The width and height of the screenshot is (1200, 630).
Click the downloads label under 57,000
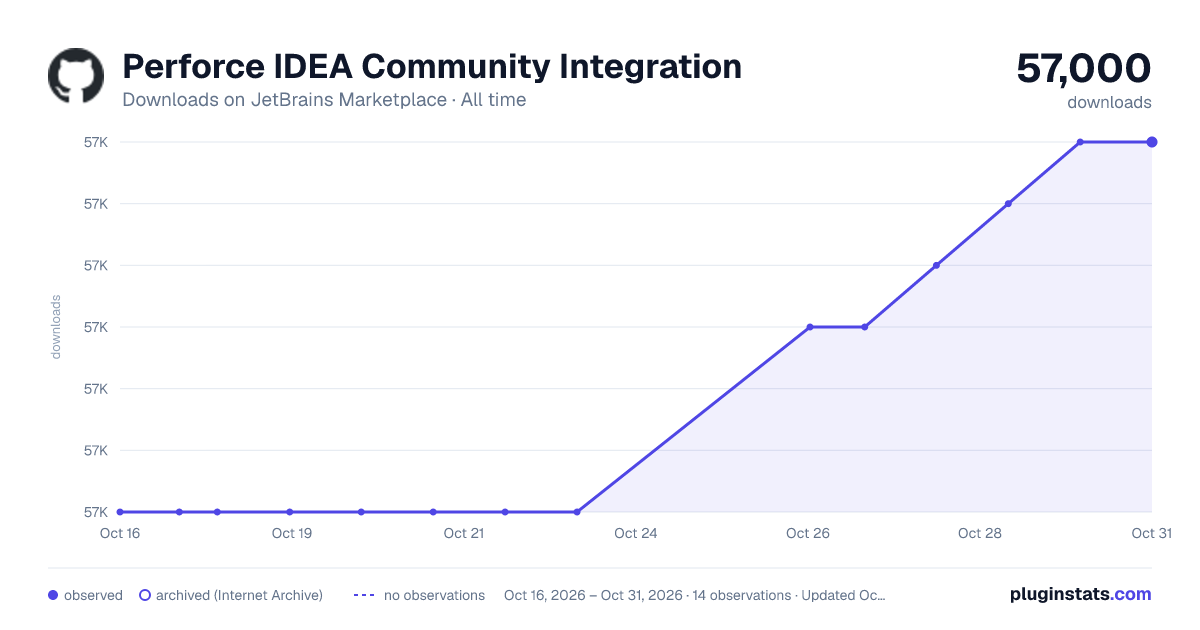(x=1109, y=102)
